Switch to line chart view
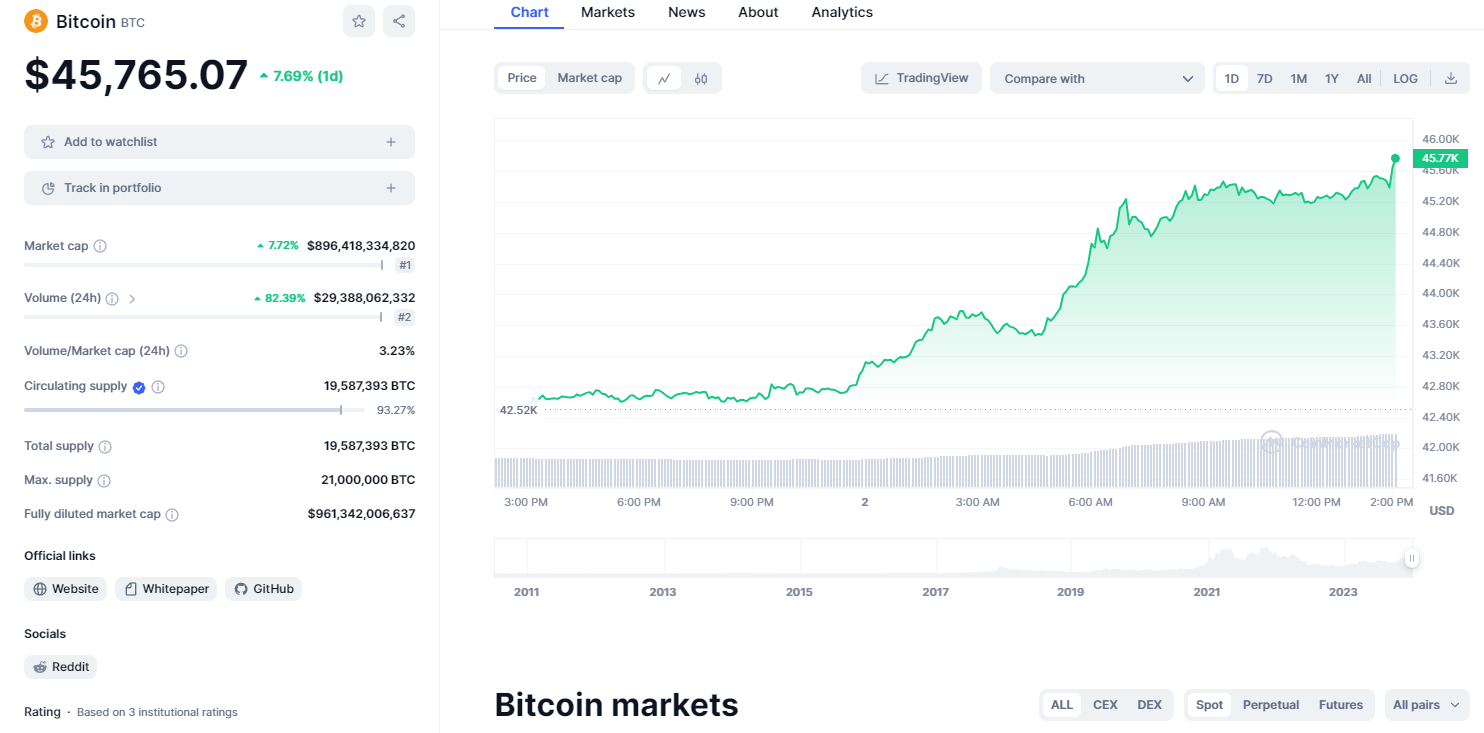 tap(664, 78)
